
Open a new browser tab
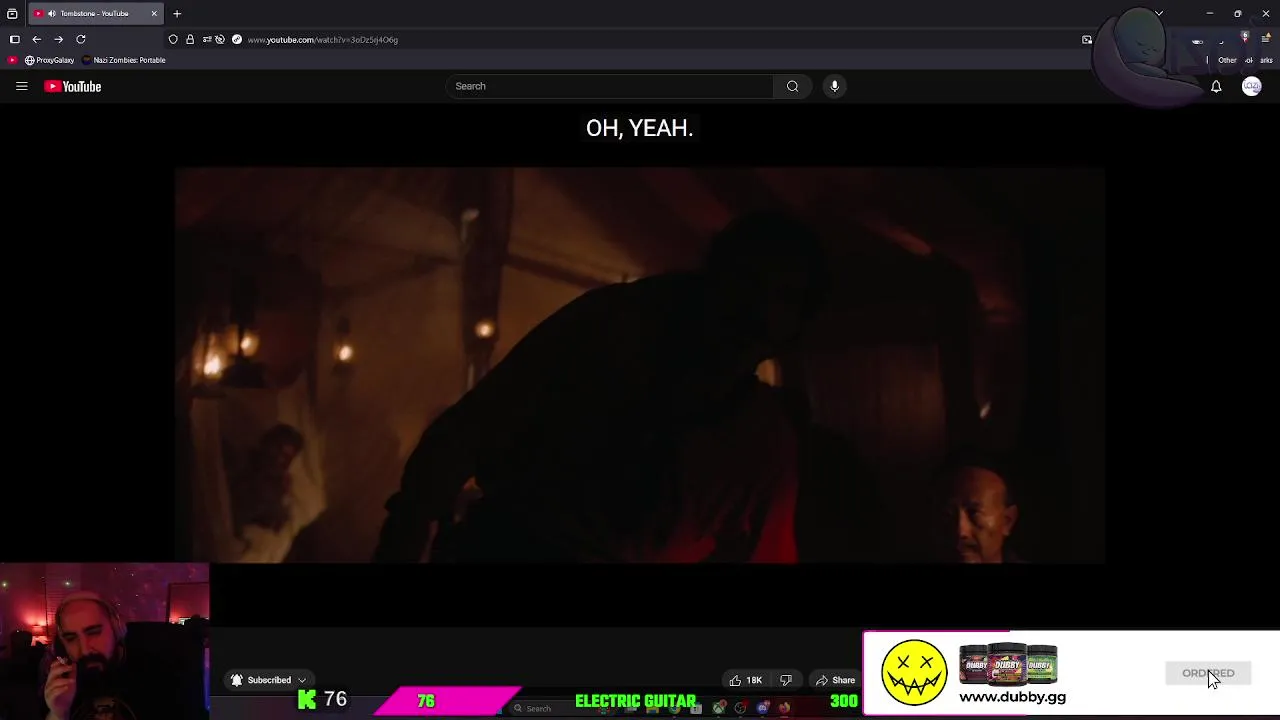(177, 14)
